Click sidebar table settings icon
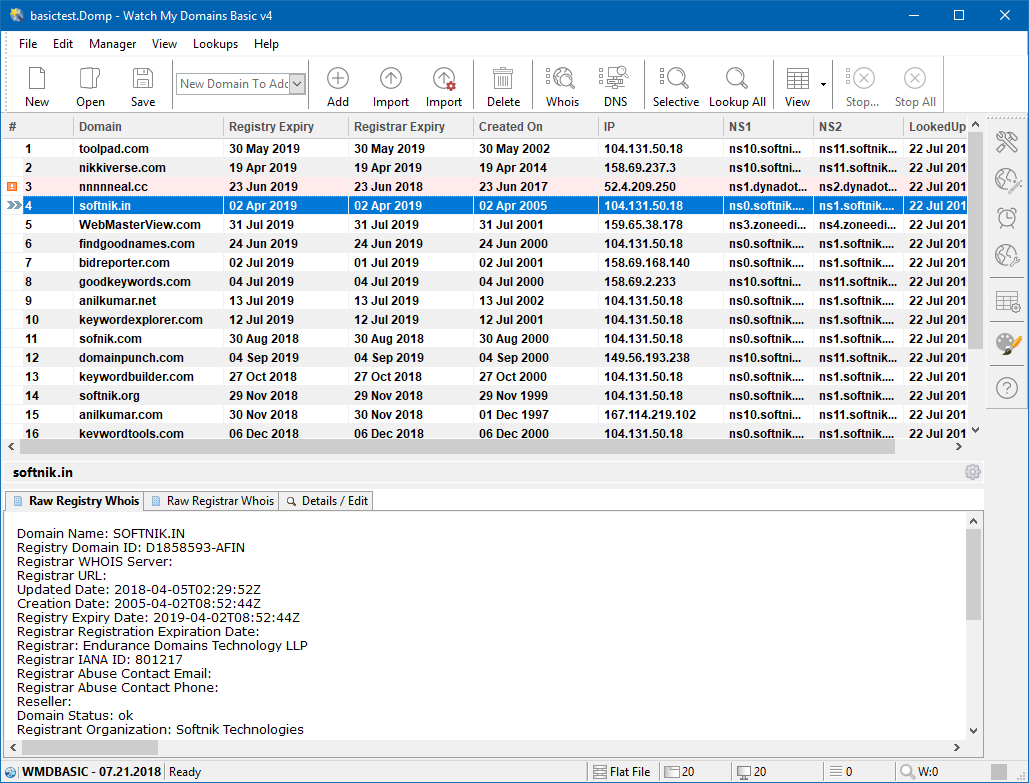The height and width of the screenshot is (783, 1029). point(1007,301)
